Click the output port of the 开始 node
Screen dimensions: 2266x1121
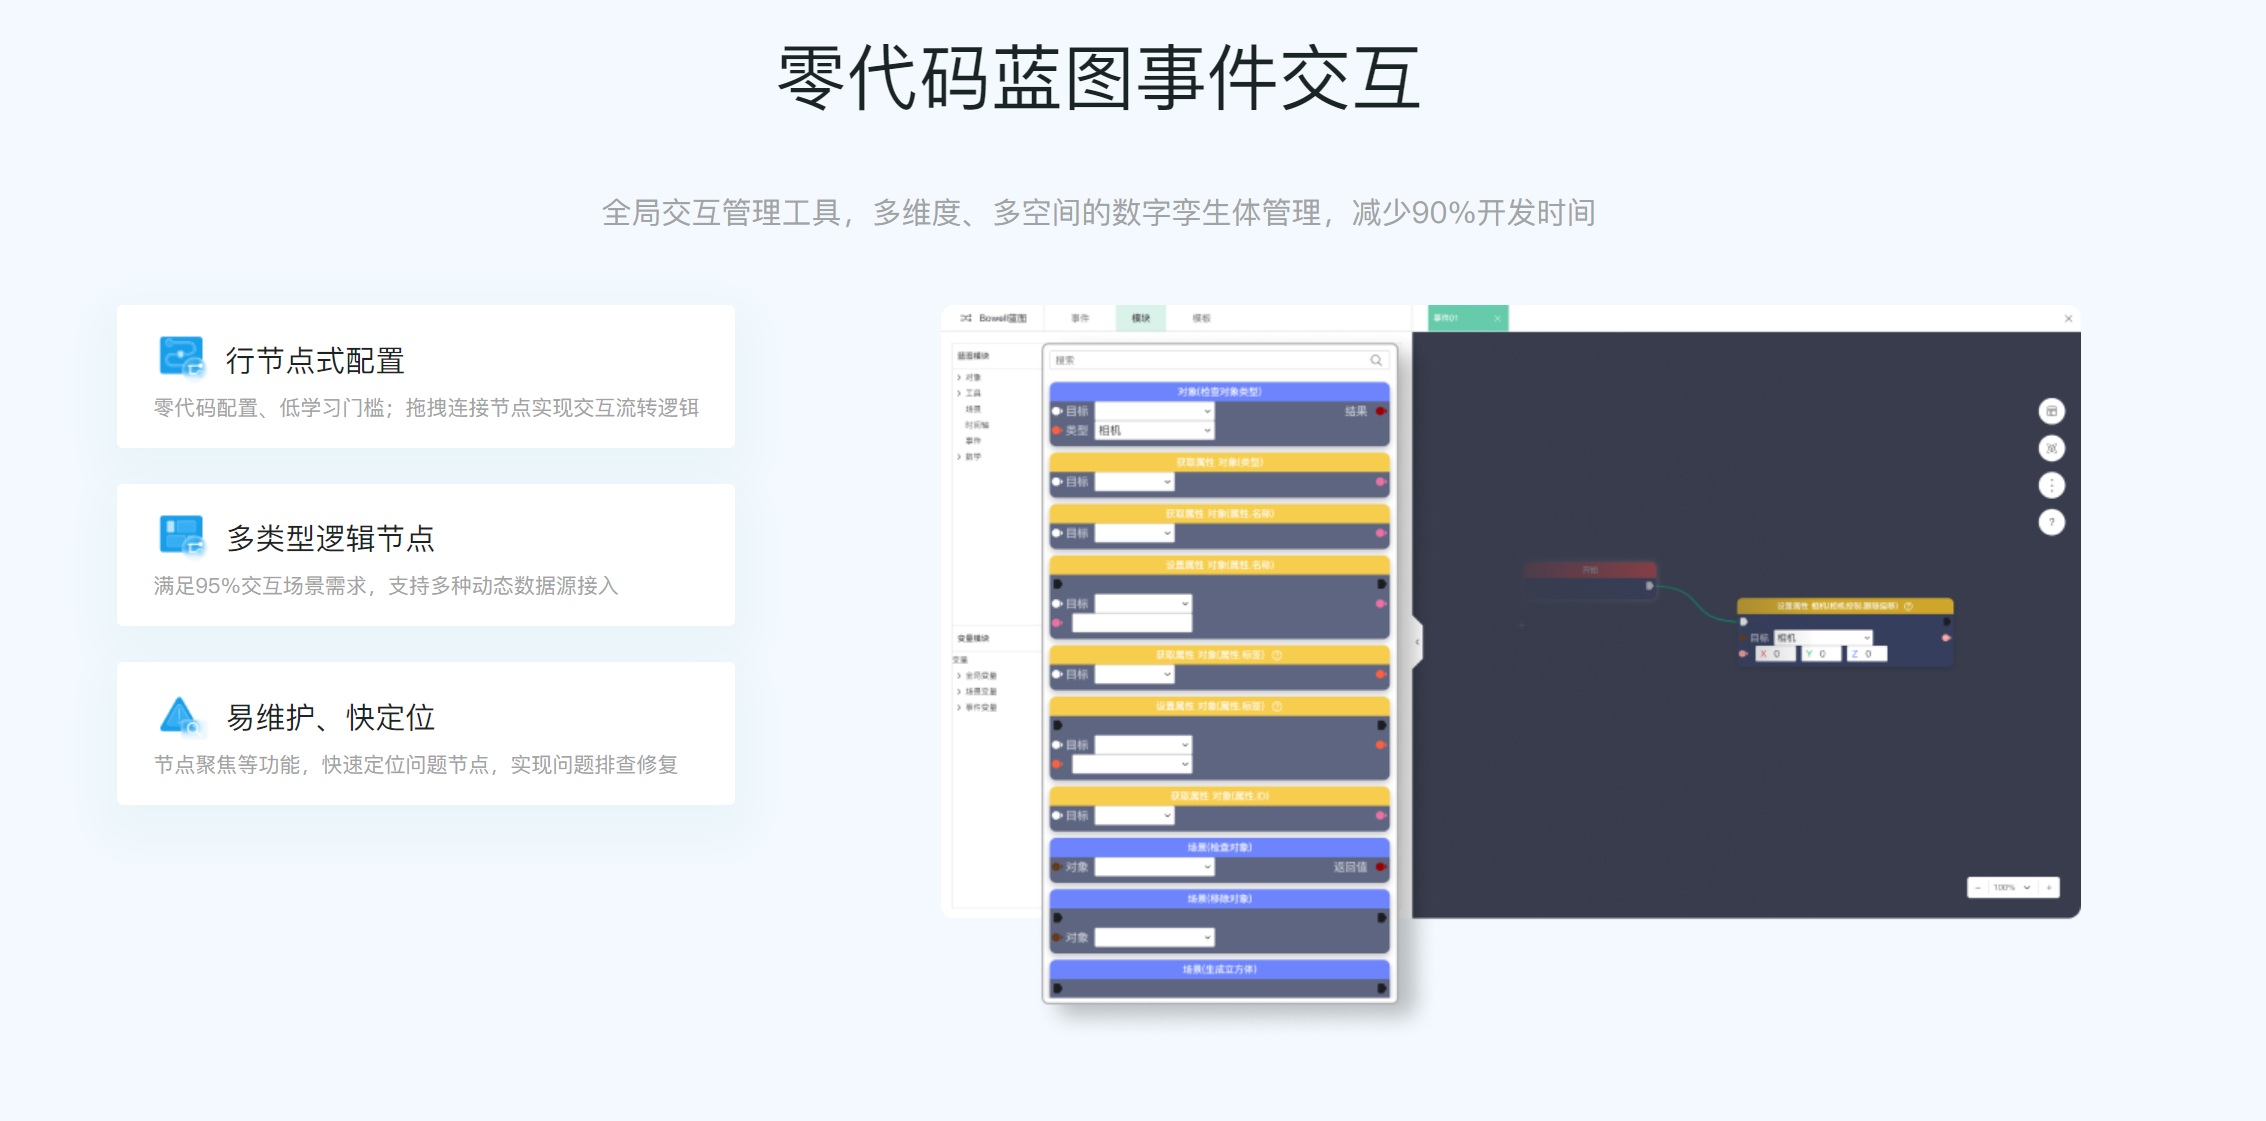pos(1650,586)
